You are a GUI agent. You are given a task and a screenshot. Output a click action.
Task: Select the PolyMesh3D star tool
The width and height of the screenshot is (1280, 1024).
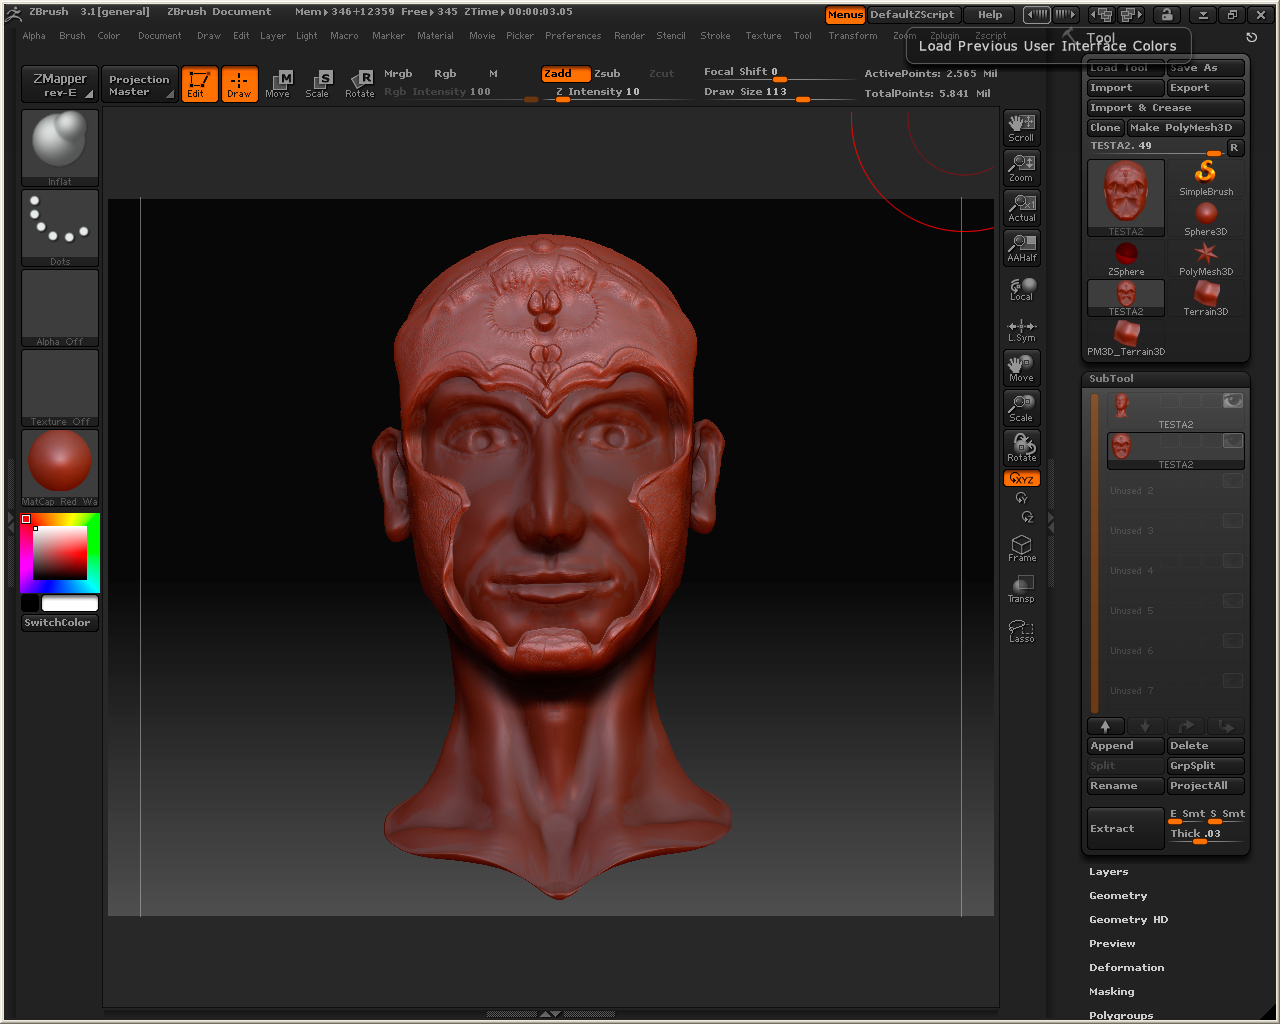tap(1206, 258)
